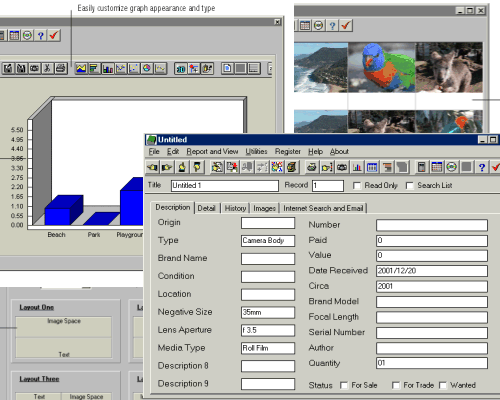
Task: Select the vertical bar chart icon
Action: (107, 68)
